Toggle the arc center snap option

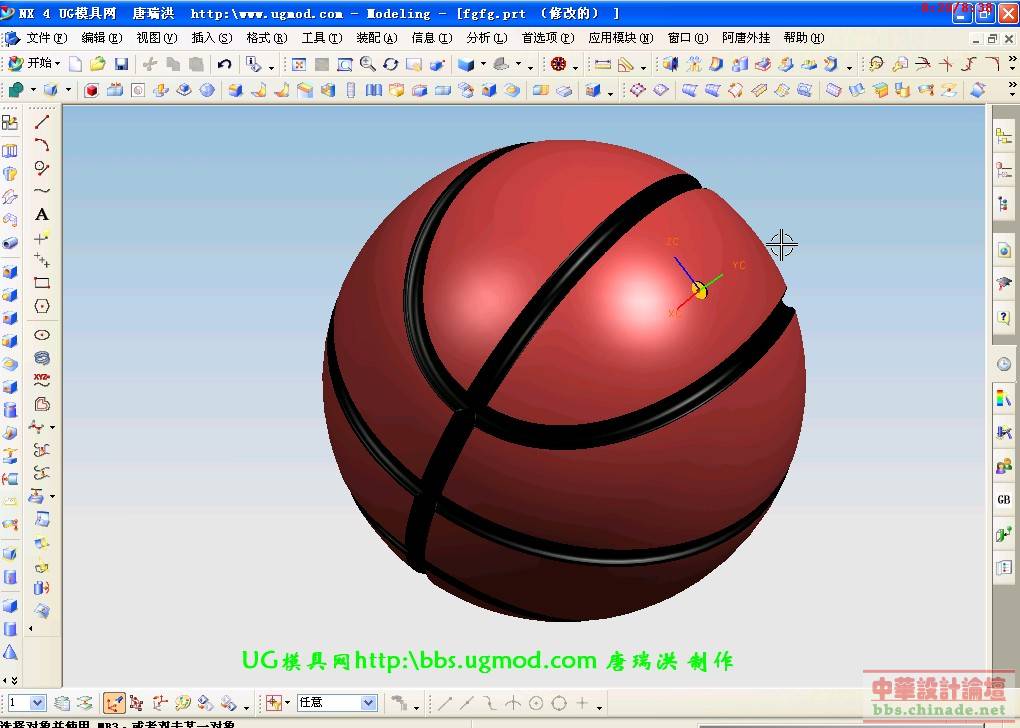(536, 703)
